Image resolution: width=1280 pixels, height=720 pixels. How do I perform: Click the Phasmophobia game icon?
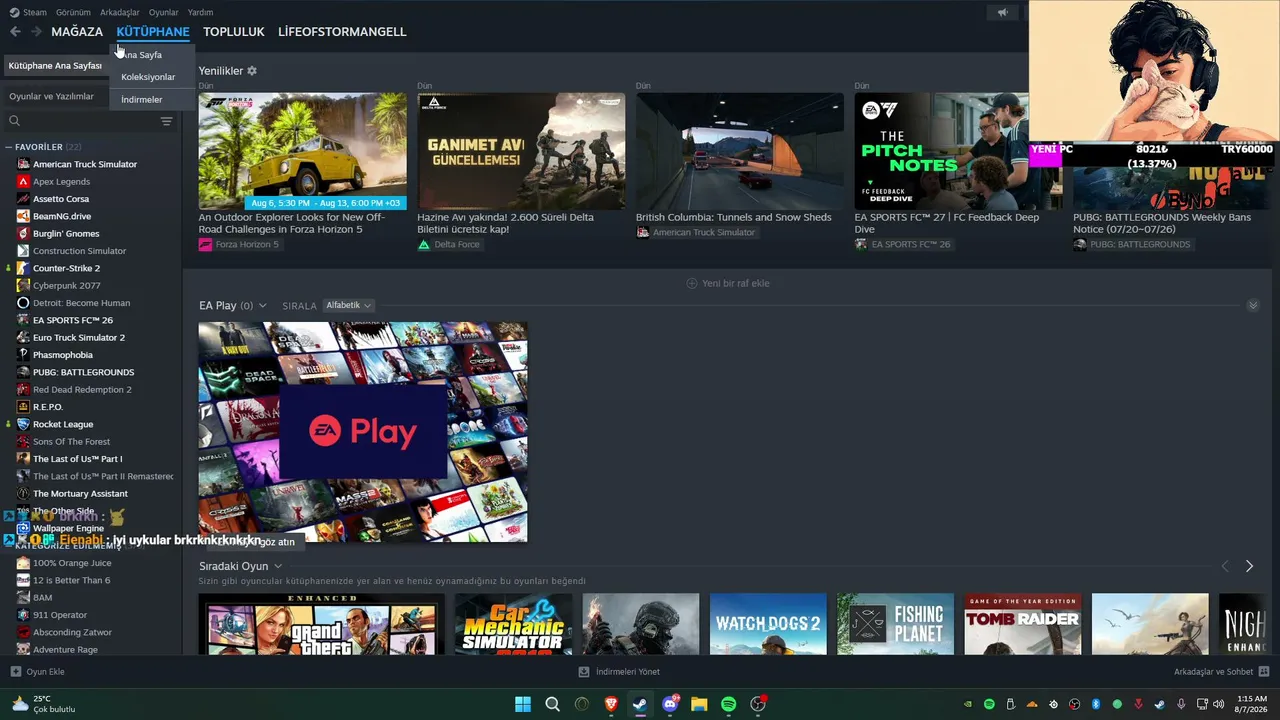[23, 355]
